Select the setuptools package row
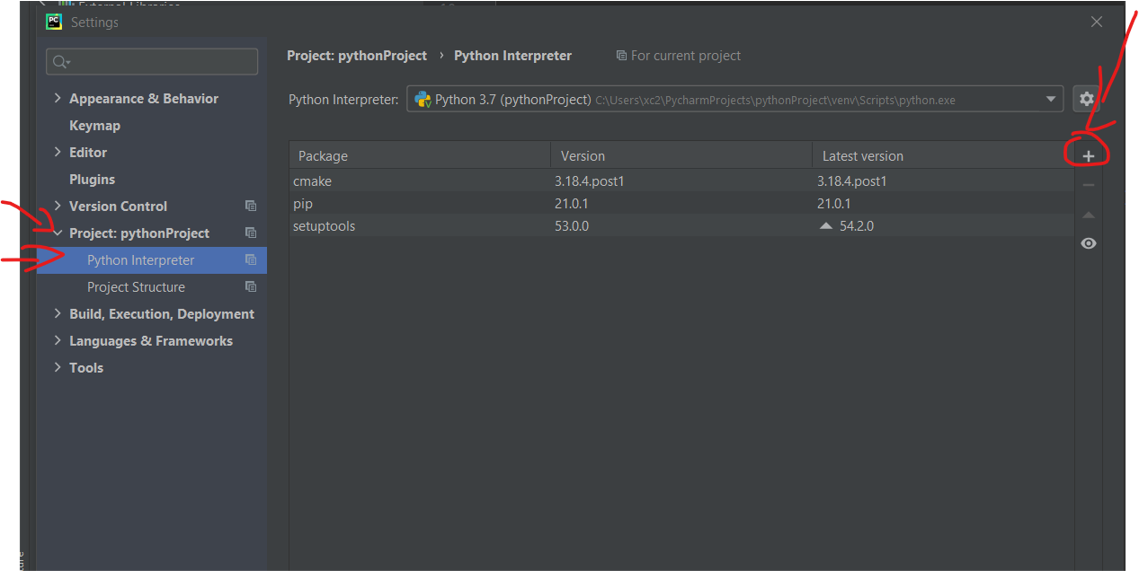The height and width of the screenshot is (571, 1139). tap(681, 226)
